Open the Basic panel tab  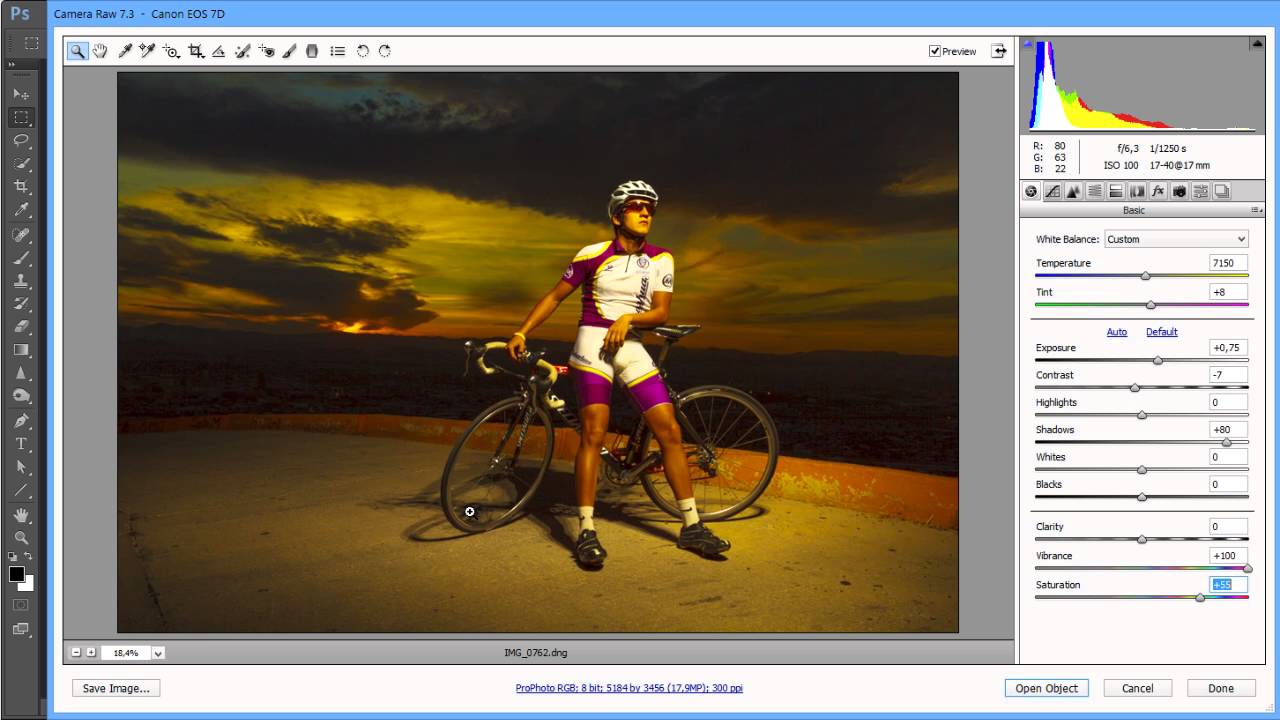click(1031, 191)
